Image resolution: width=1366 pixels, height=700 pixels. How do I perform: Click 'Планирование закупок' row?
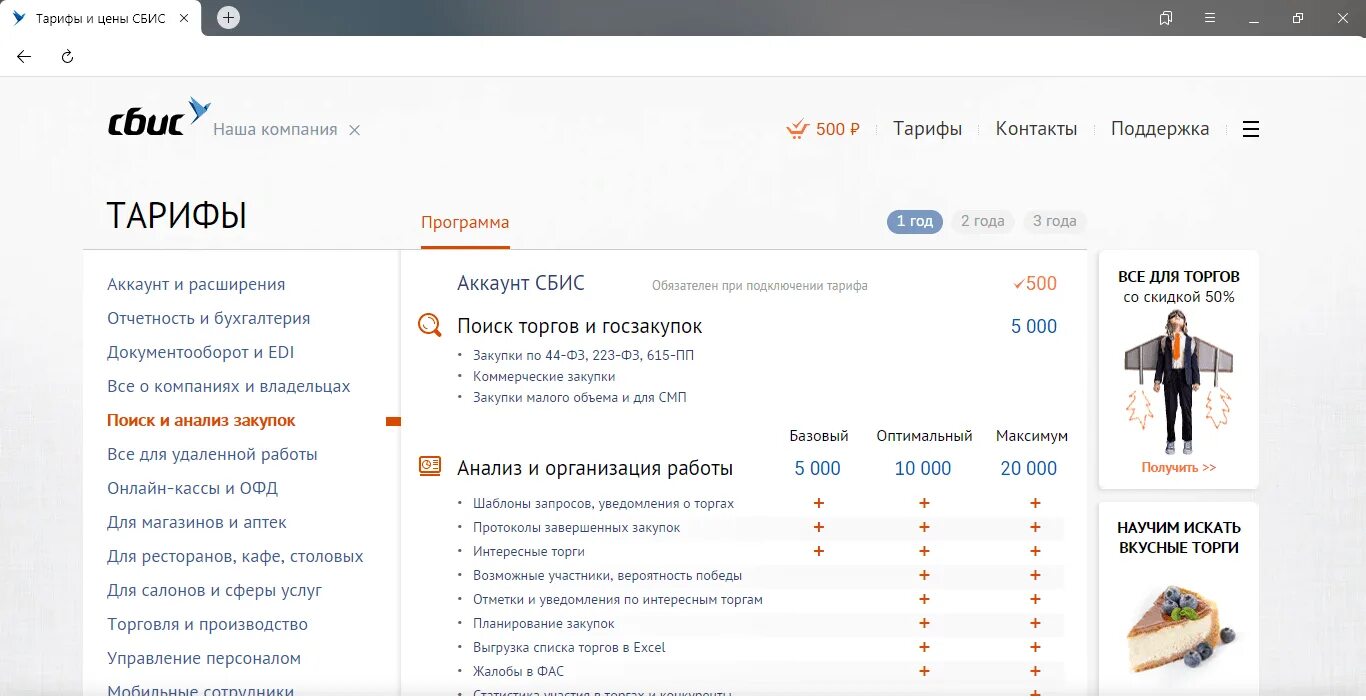pyautogui.click(x=544, y=623)
